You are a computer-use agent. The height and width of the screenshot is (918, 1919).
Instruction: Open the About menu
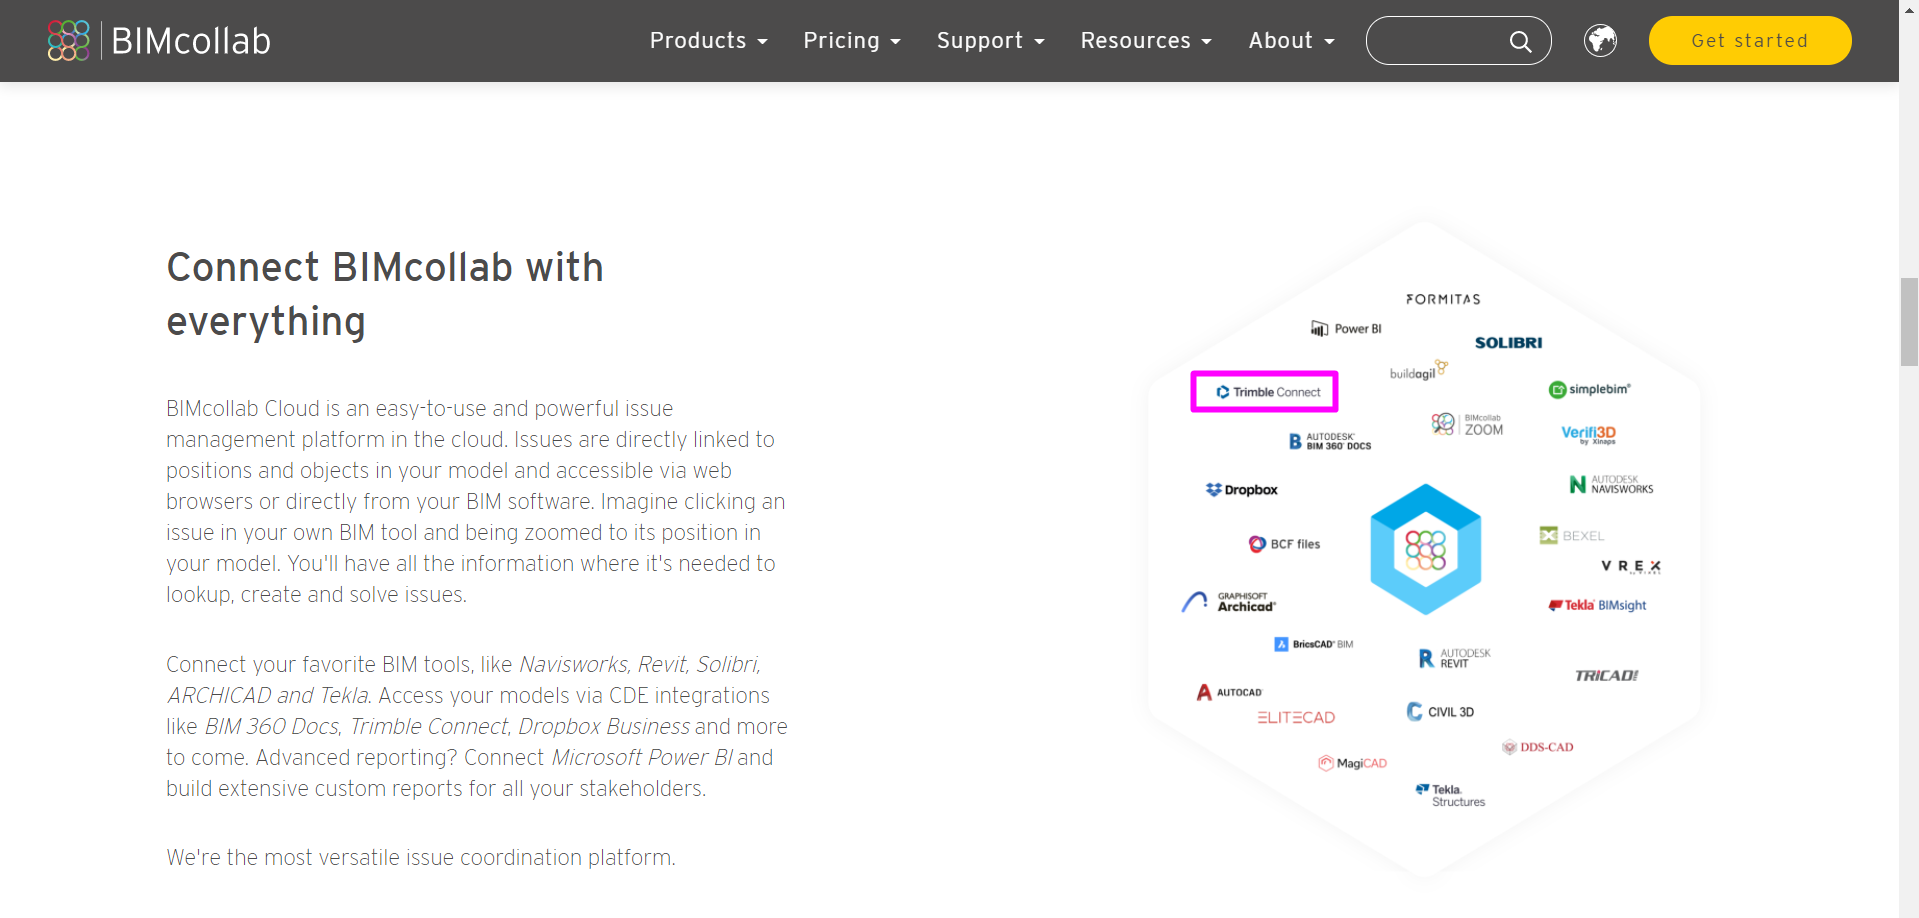coord(1291,41)
